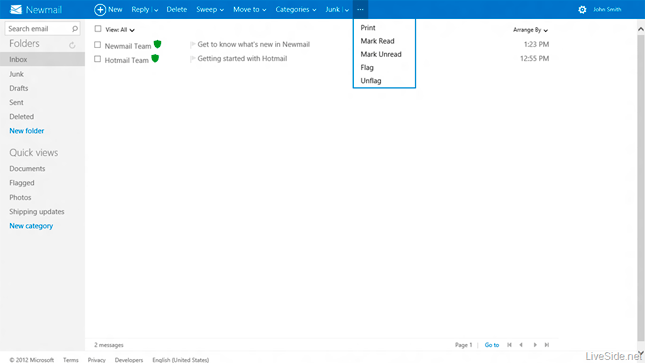Select Unflag in the dropdown menu
Viewport: 645px width, 363px height.
(371, 81)
